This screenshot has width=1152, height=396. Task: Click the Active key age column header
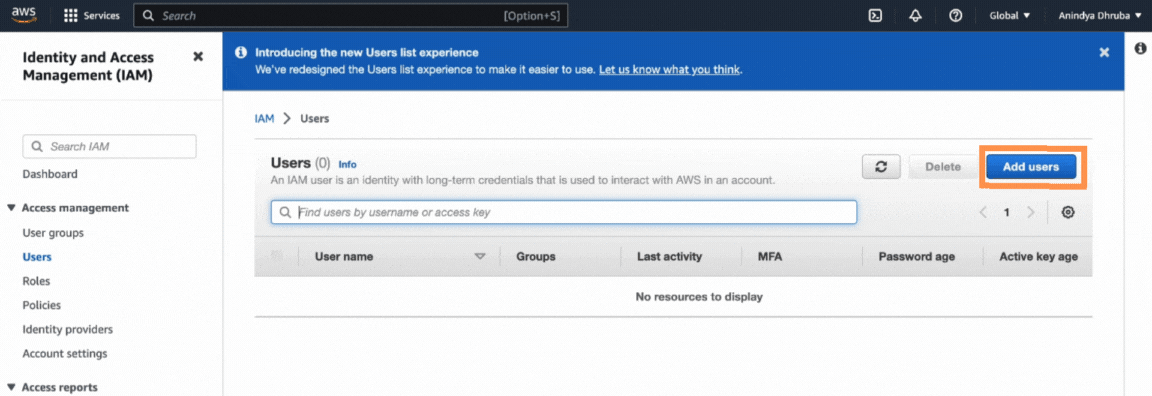[1038, 256]
